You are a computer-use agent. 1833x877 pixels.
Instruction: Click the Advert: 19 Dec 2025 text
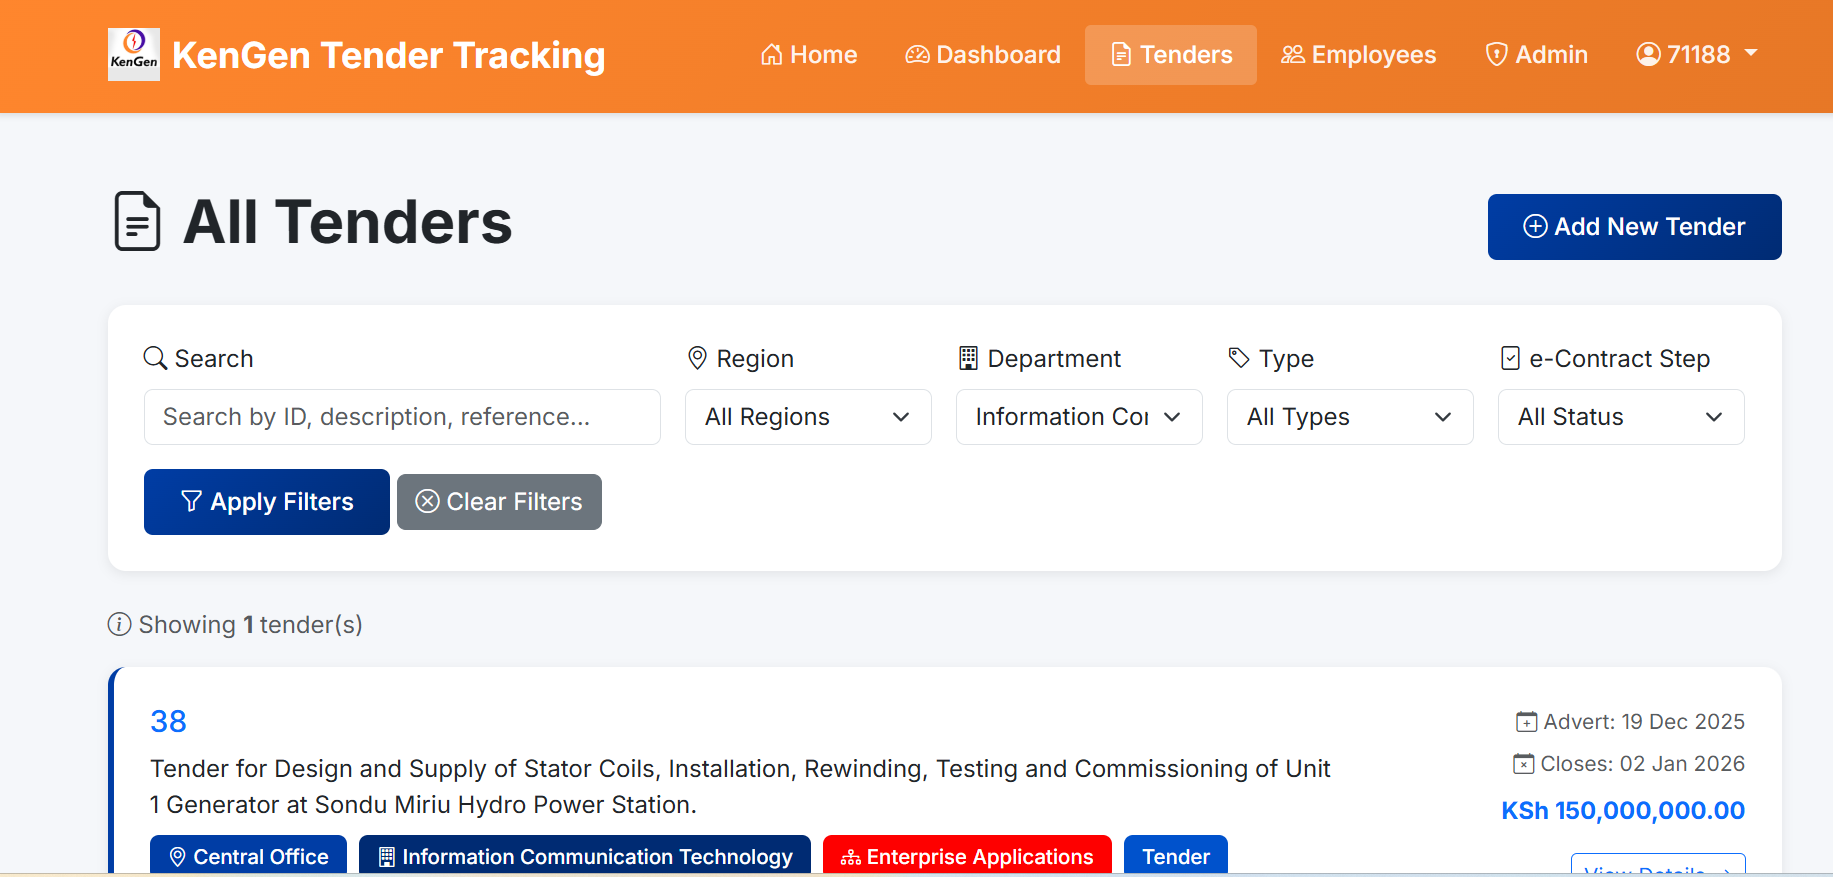[1643, 722]
